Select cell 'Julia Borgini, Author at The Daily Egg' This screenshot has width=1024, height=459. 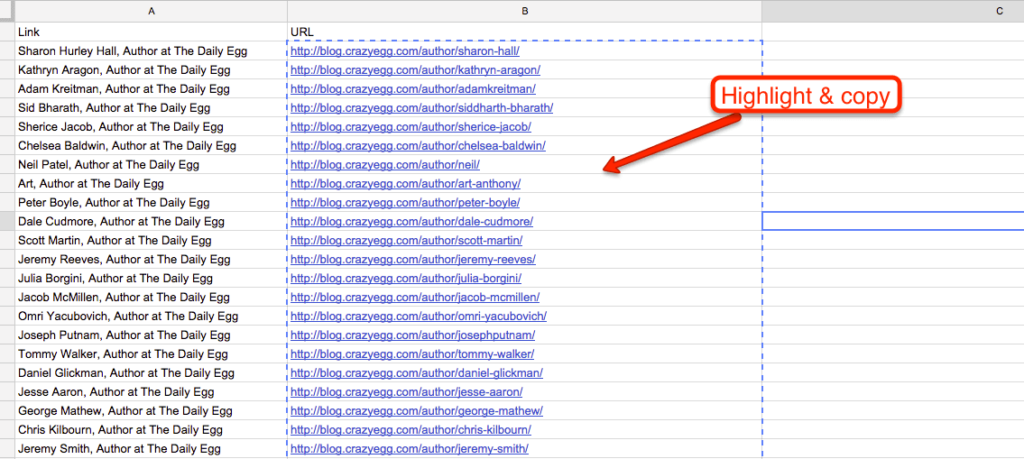coord(151,278)
